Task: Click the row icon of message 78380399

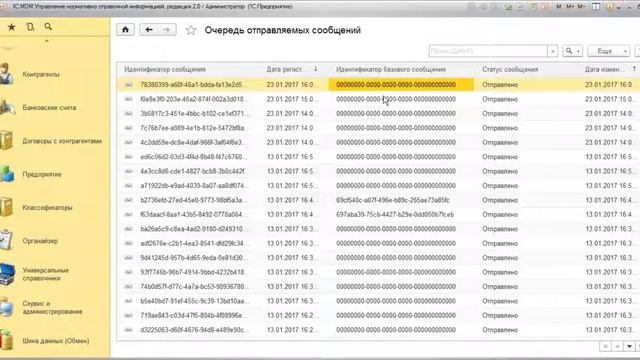Action: pos(129,85)
